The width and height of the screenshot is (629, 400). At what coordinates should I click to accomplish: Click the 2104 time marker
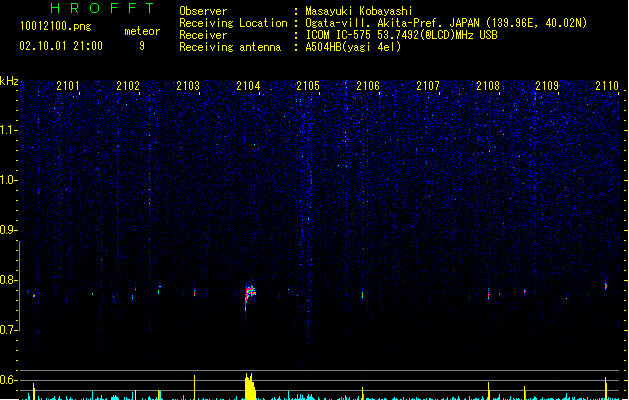[248, 85]
